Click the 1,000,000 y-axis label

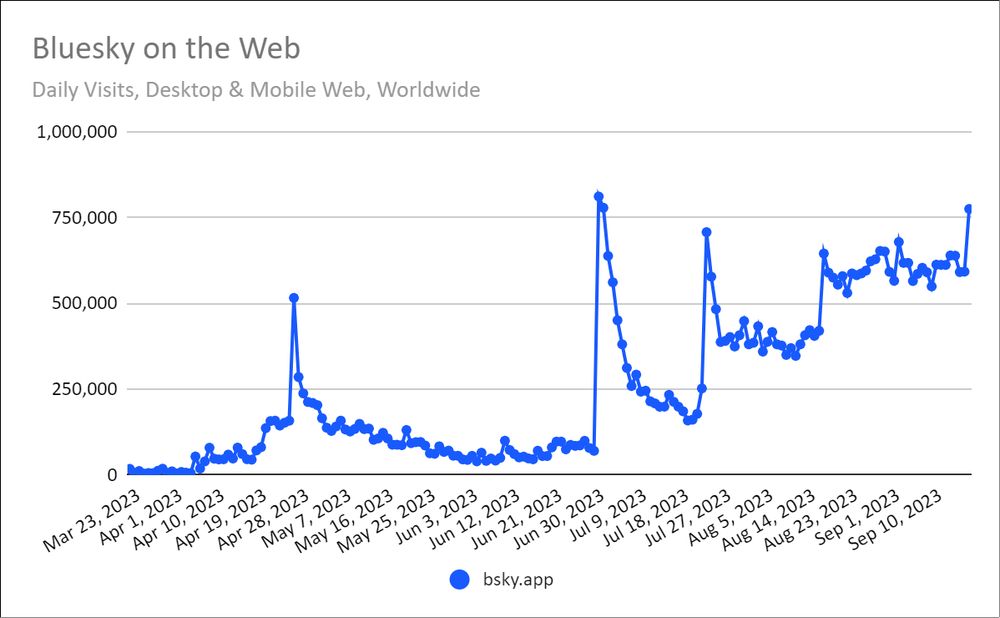pos(77,132)
